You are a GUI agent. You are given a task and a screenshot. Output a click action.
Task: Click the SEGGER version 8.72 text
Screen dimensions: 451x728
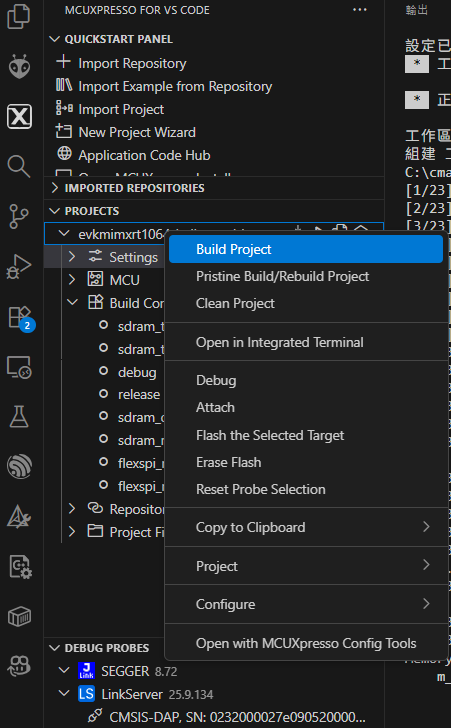click(x=166, y=671)
